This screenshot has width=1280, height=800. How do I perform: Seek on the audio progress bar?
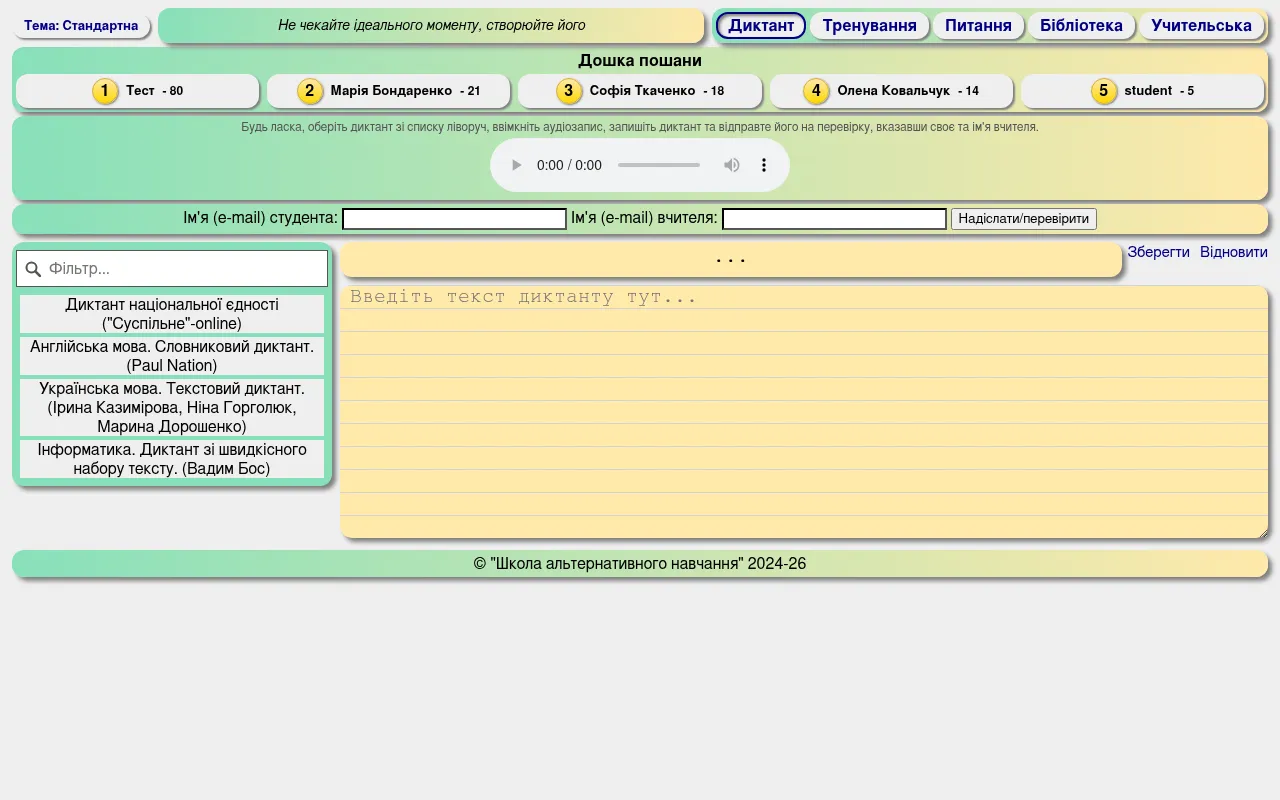(659, 165)
